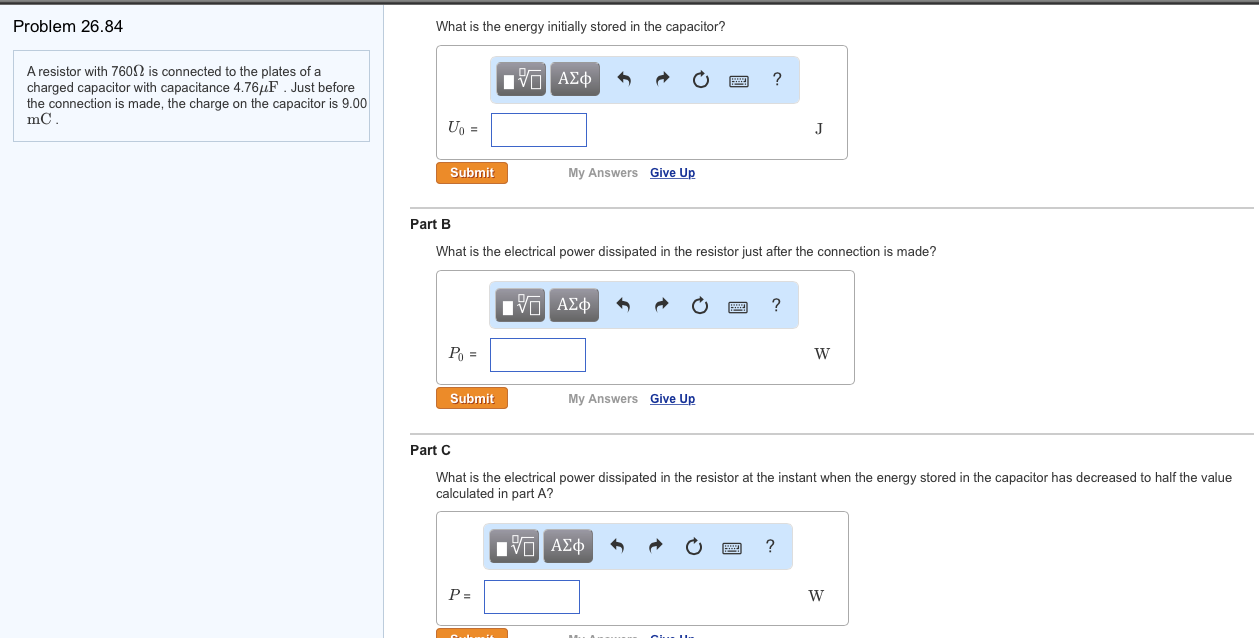Focus the Part C P answer field
This screenshot has width=1259, height=638.
(532, 597)
